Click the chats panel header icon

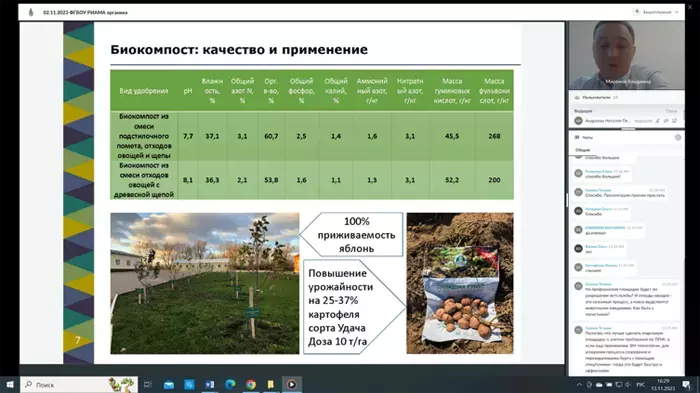pyautogui.click(x=577, y=138)
